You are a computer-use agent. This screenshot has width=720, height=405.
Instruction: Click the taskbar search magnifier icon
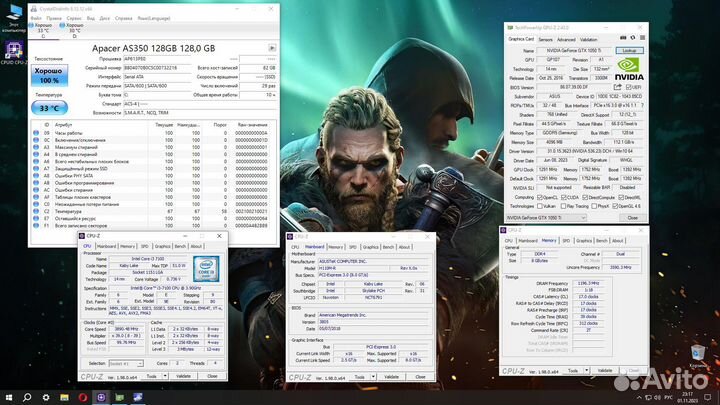coord(27,397)
